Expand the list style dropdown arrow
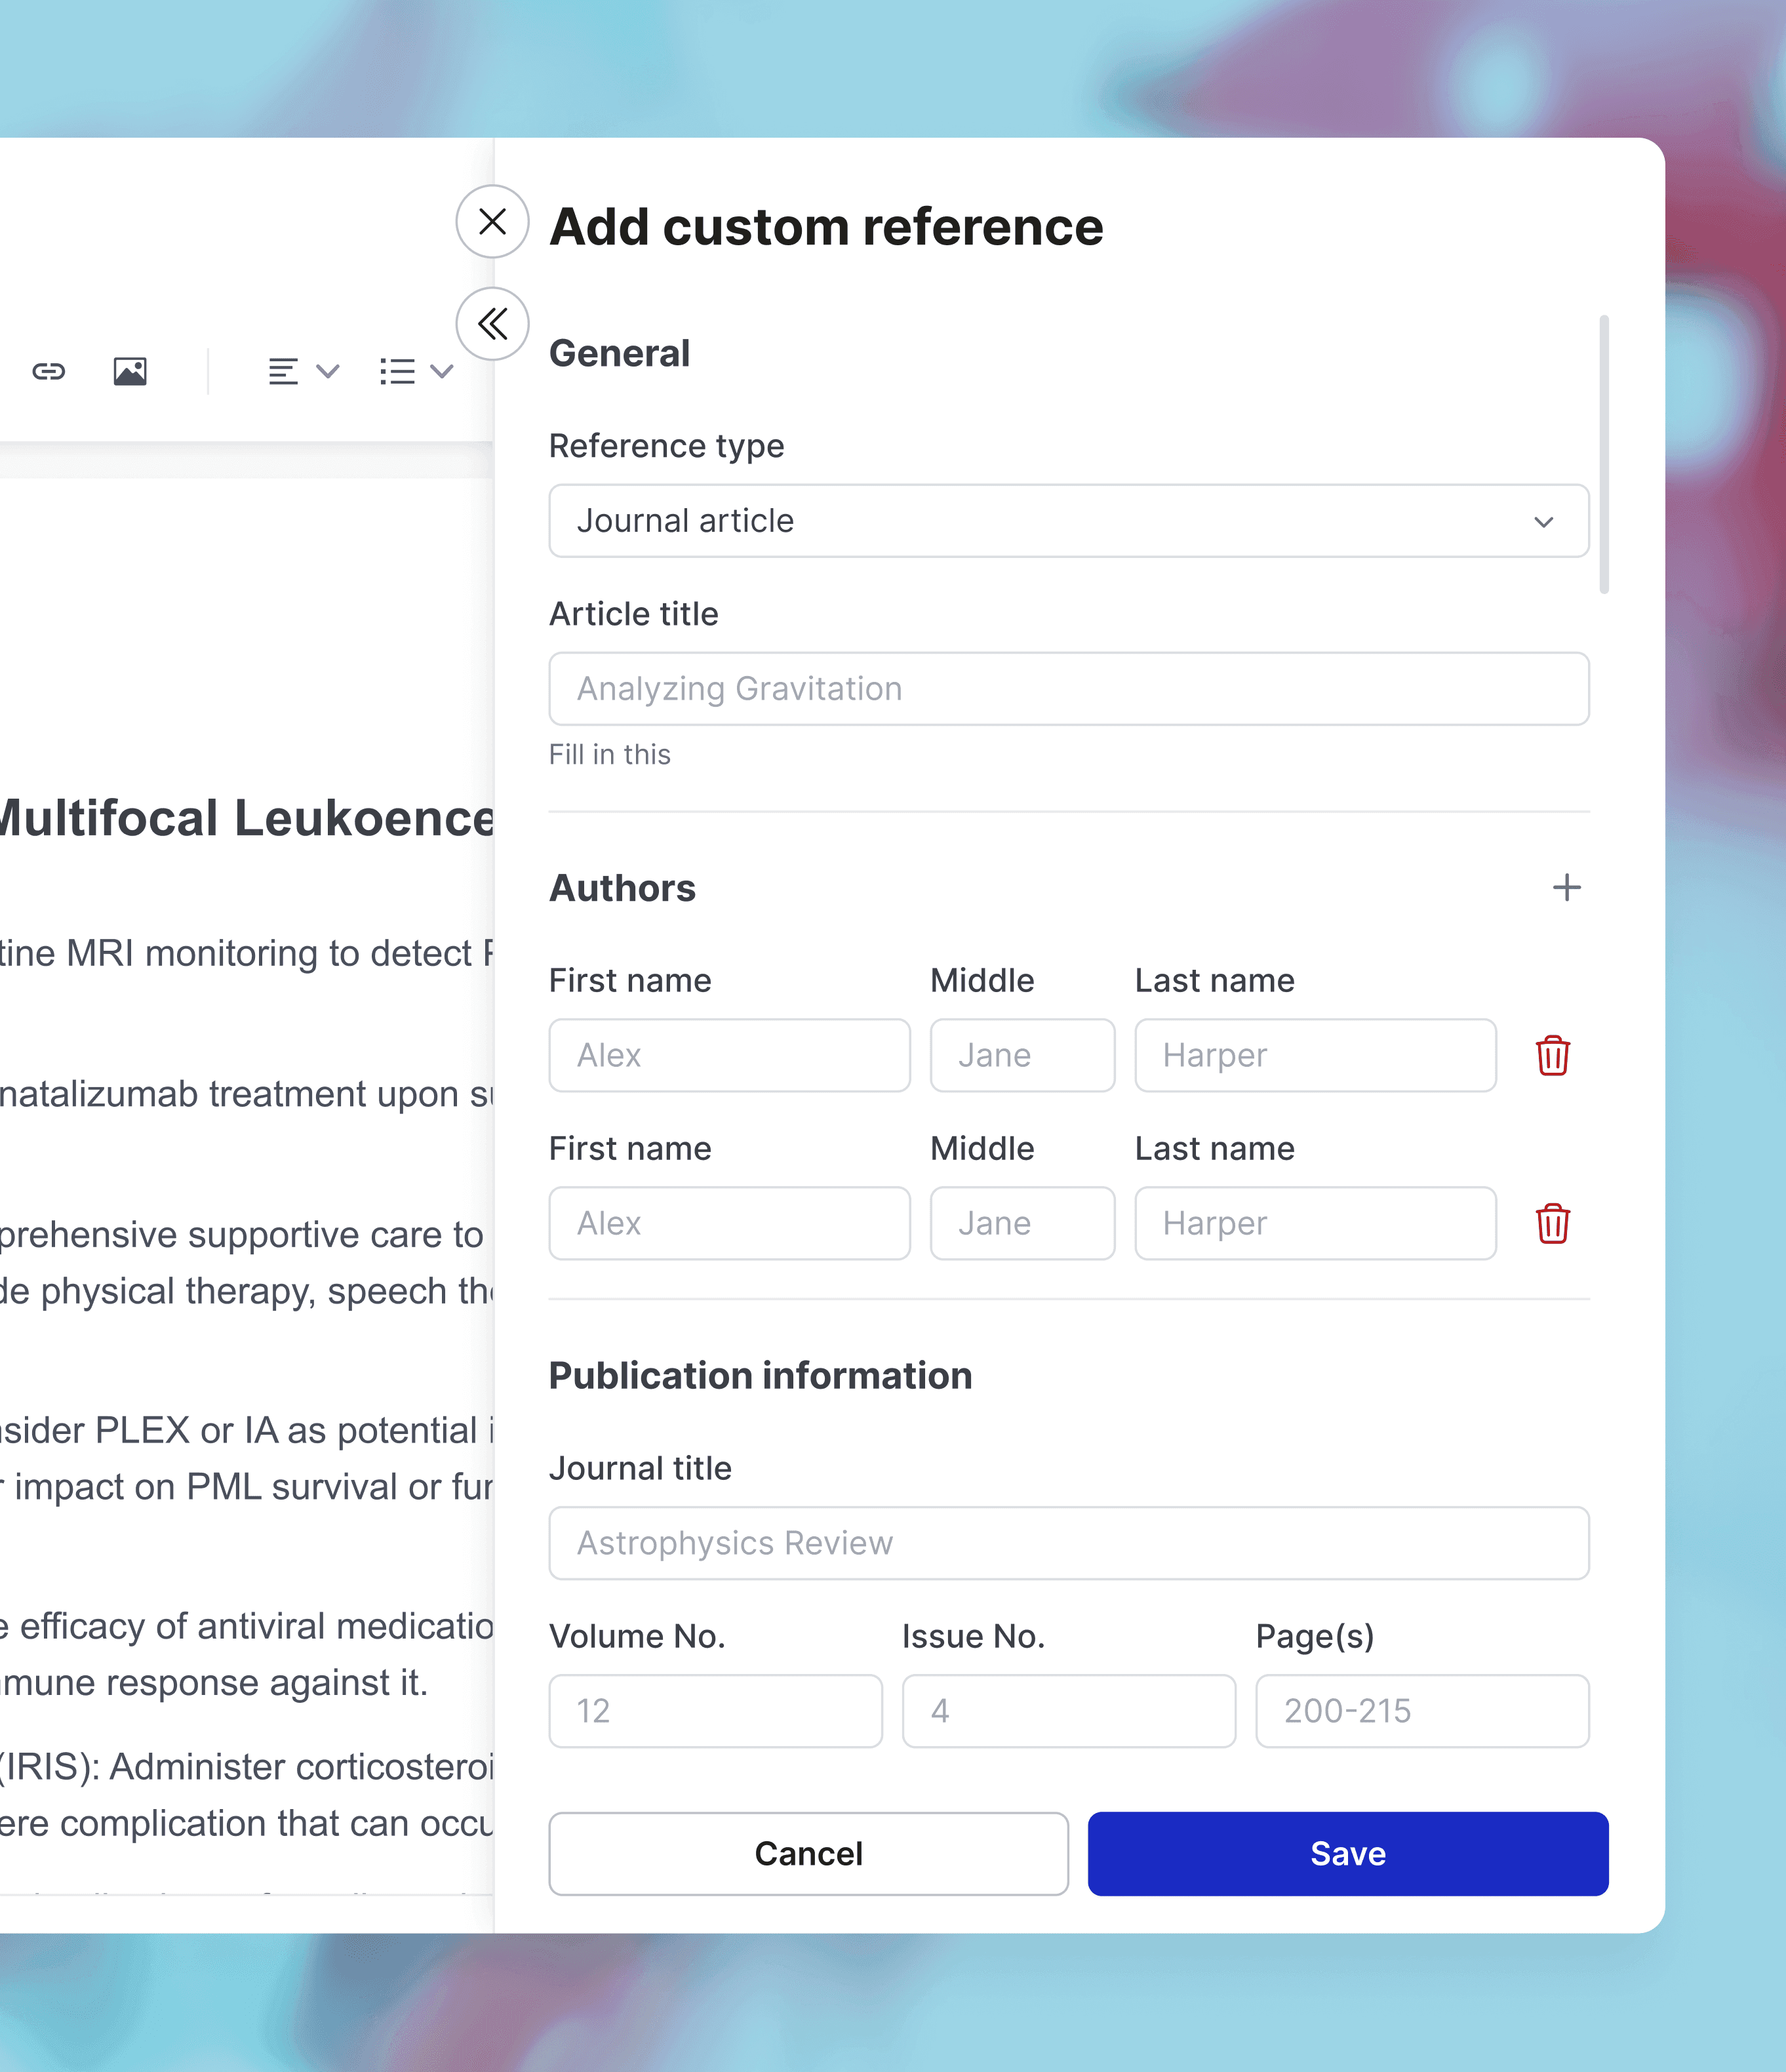The width and height of the screenshot is (1786, 2072). [x=442, y=372]
